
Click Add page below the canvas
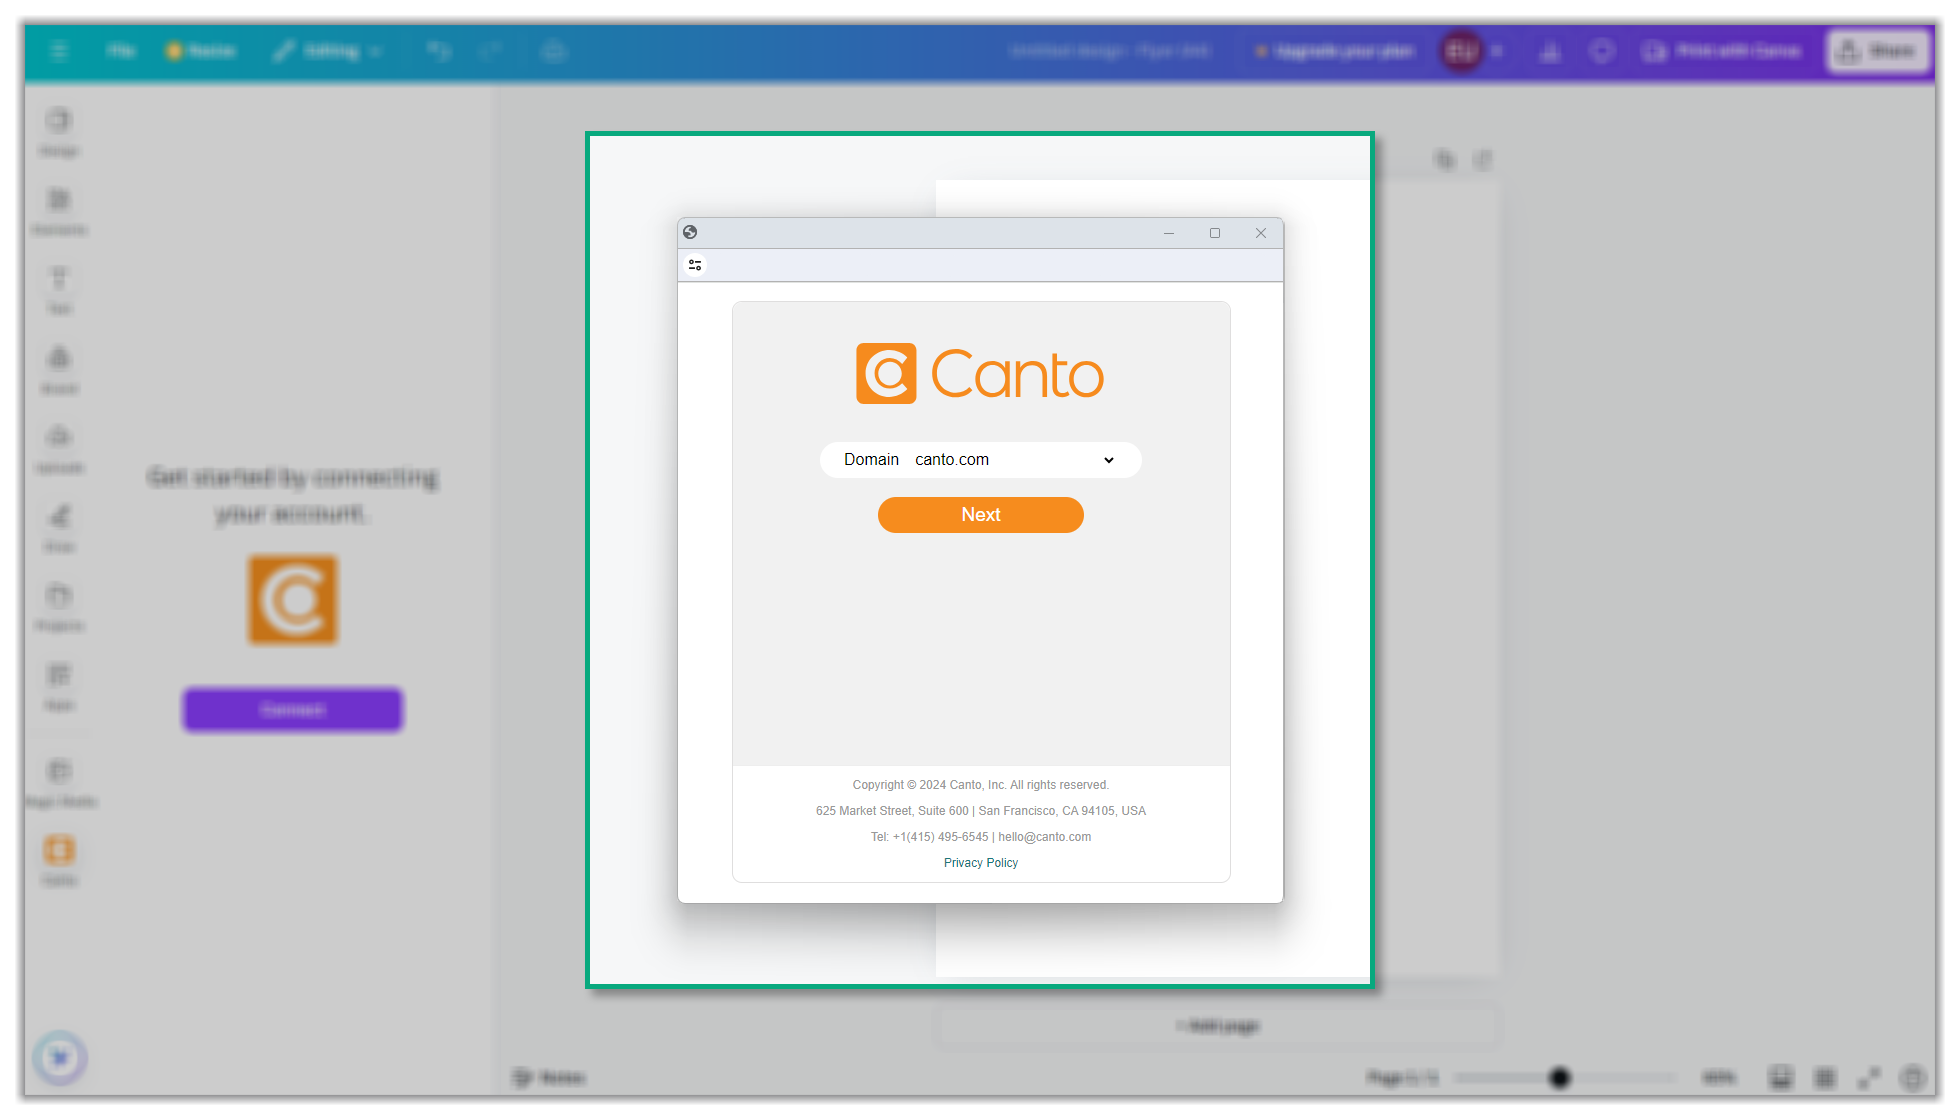1217,1026
